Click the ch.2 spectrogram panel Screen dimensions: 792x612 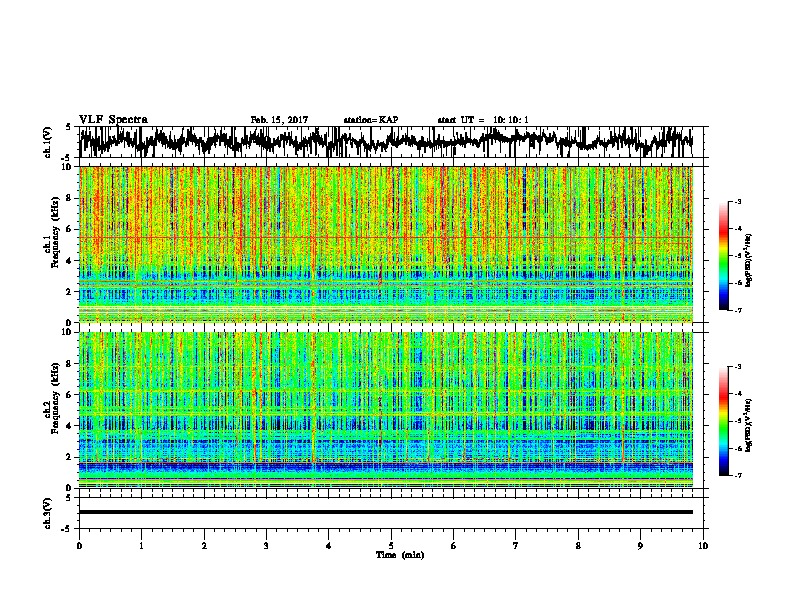(386, 410)
